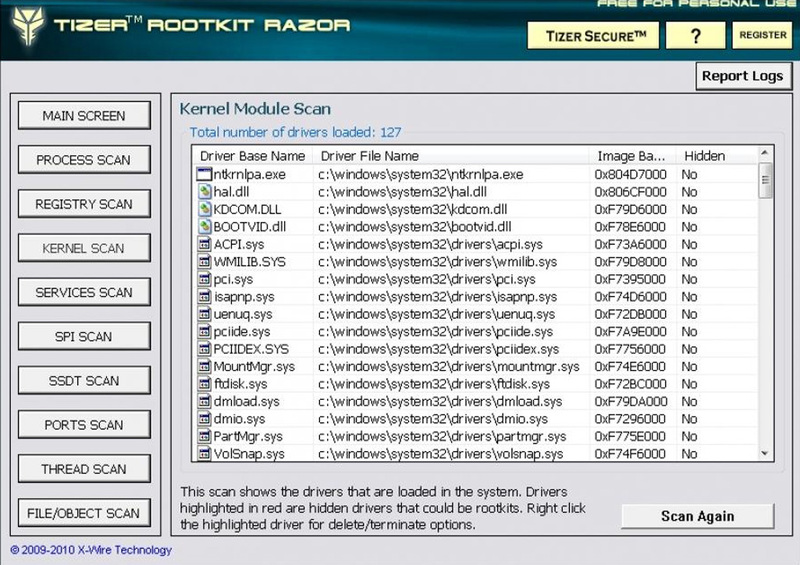Click ACPI.sys driver icon

(204, 244)
